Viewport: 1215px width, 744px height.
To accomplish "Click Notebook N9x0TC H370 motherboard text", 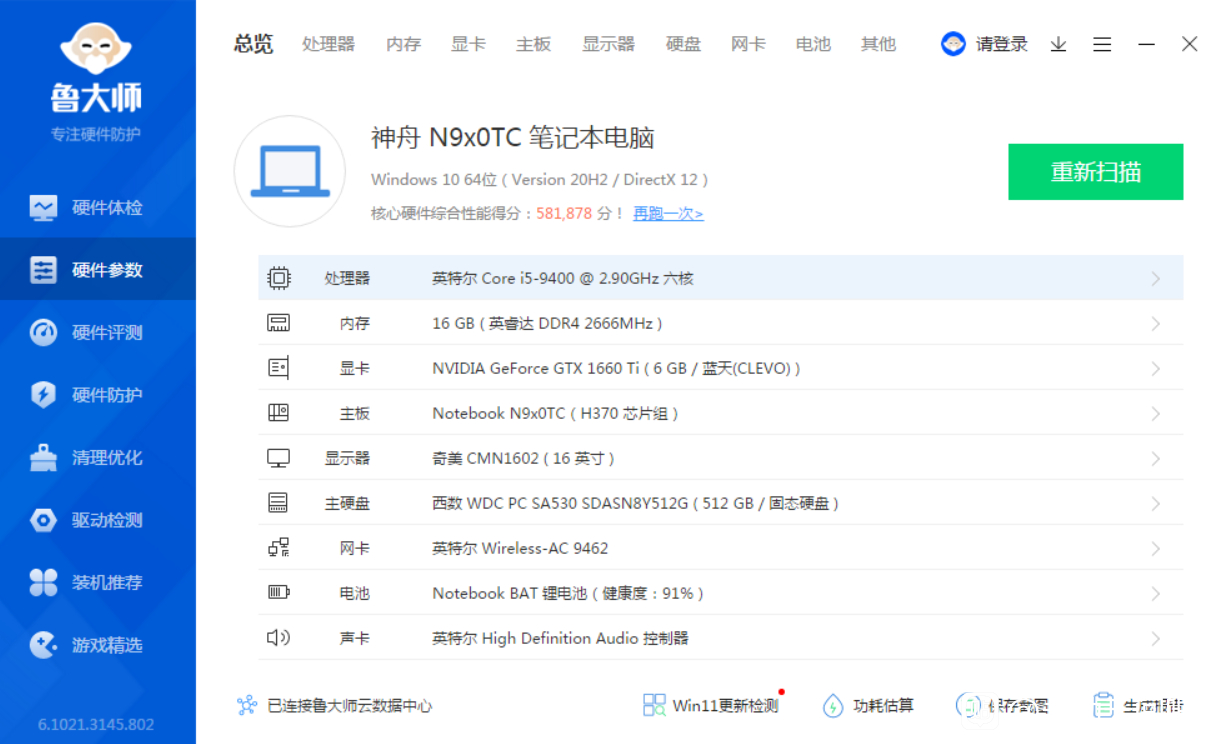I will pyautogui.click(x=555, y=414).
